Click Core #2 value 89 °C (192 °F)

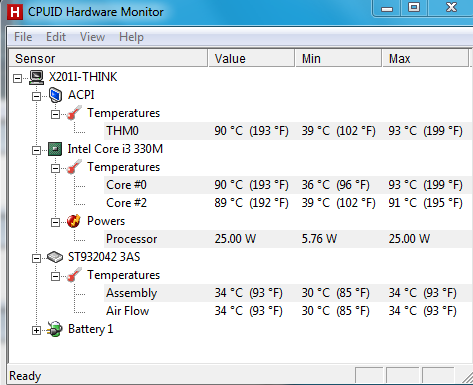tap(251, 203)
